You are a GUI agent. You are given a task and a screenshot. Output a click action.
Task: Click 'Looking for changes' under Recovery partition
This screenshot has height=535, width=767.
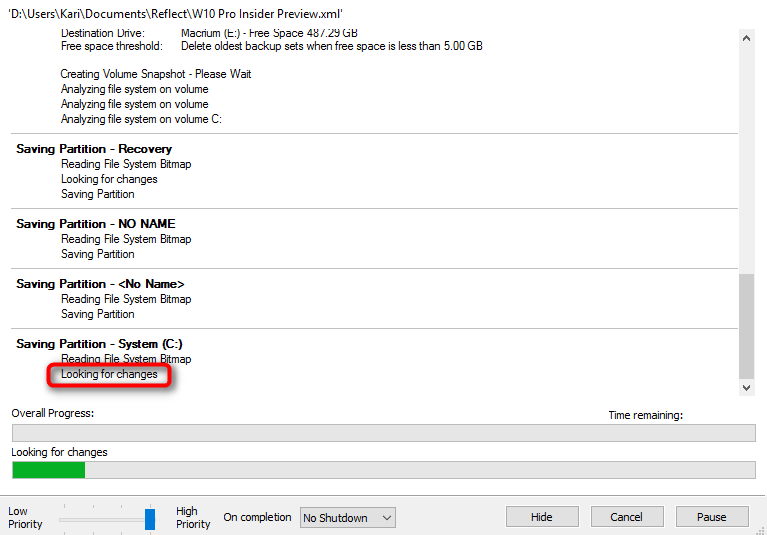click(109, 179)
